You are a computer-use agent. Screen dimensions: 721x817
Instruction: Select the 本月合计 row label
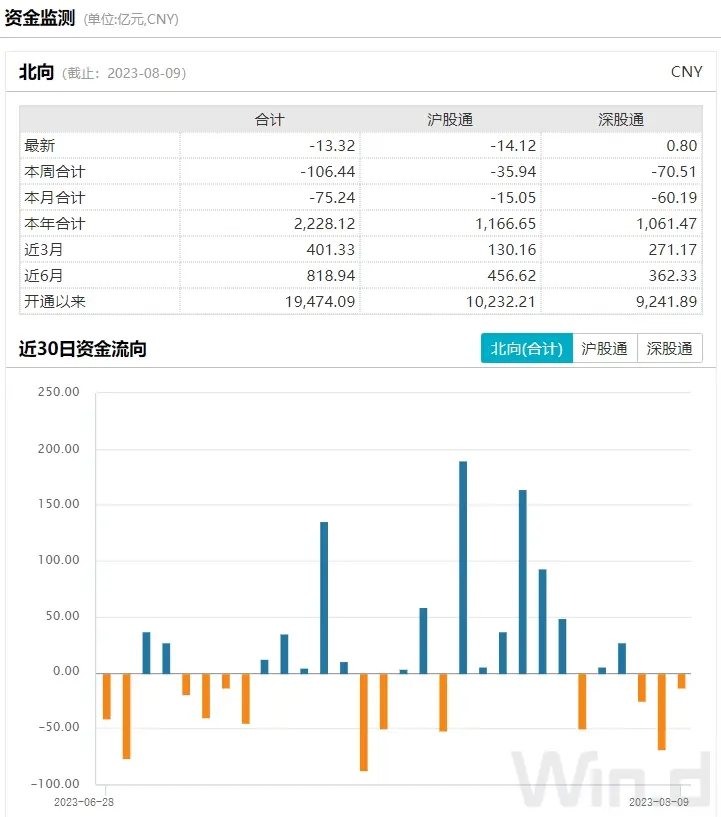(x=55, y=198)
